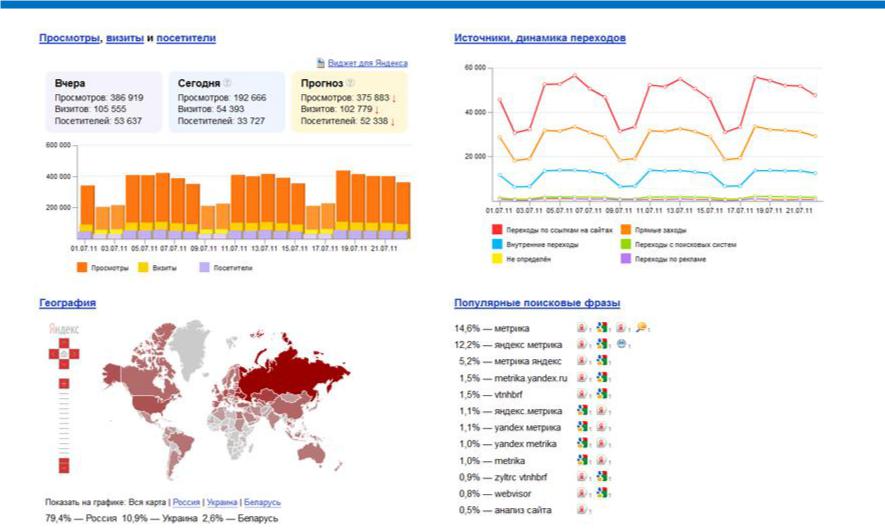Zoom in on the geography map
This screenshot has height=531, width=885.
click(64, 384)
